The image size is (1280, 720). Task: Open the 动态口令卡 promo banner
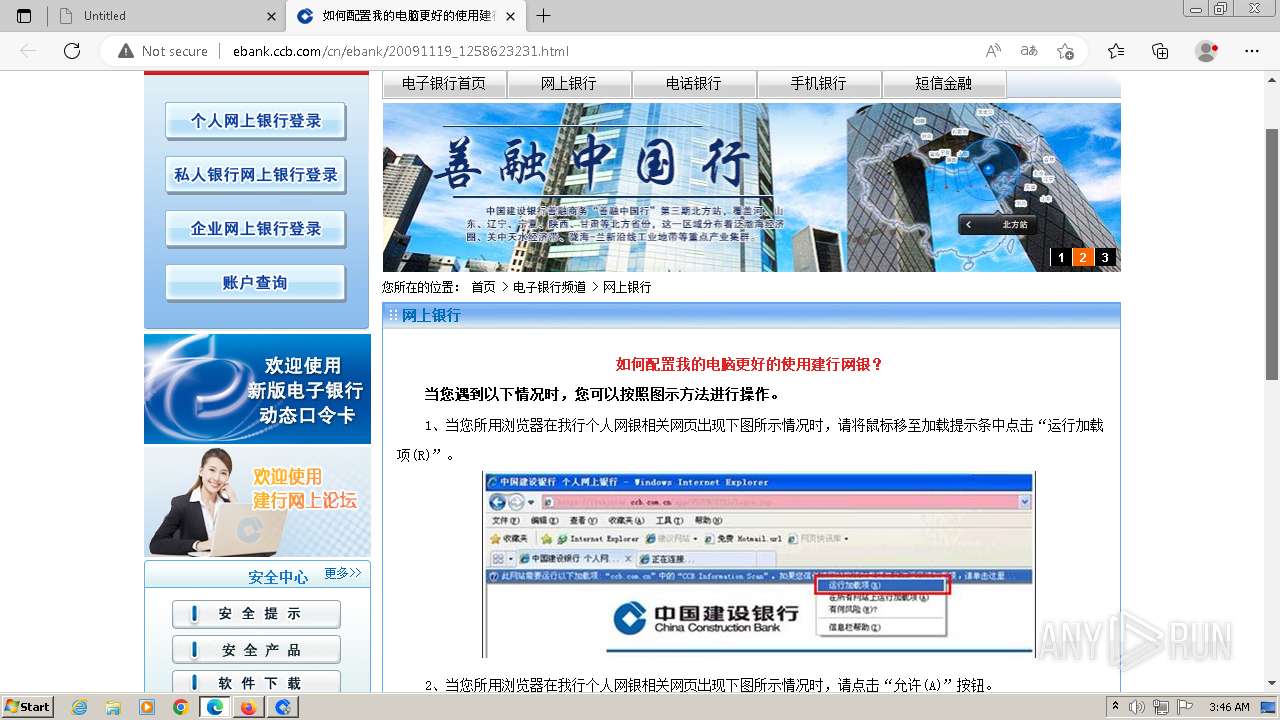(257, 389)
